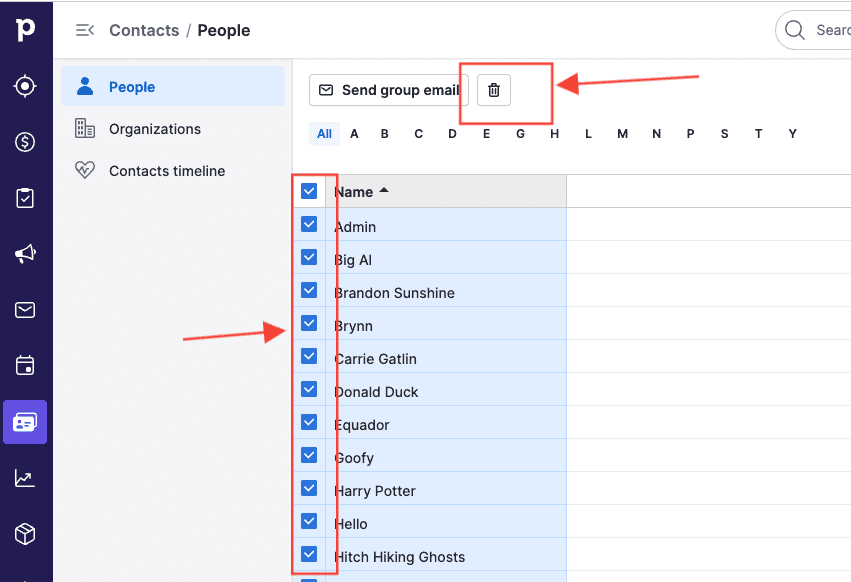Click the Send group email button
The width and height of the screenshot is (851, 582).
[x=388, y=90]
